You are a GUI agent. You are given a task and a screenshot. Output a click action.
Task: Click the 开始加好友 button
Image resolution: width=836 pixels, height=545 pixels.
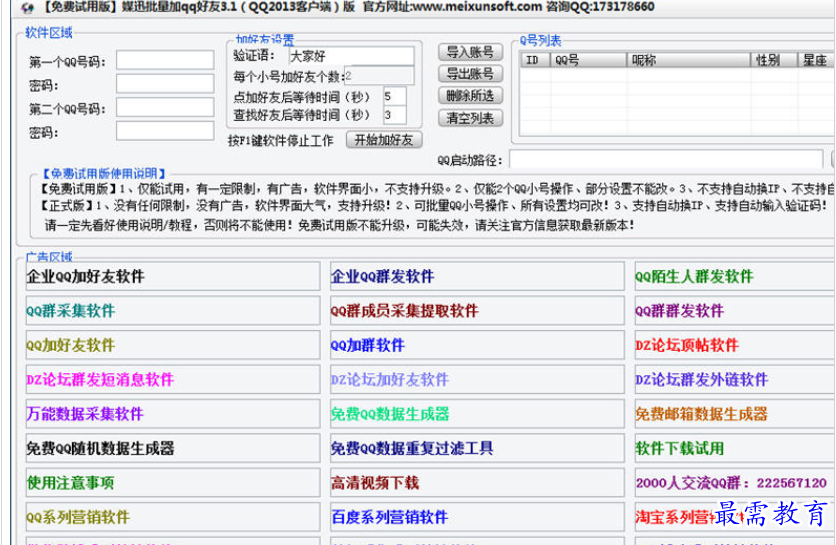tap(384, 140)
